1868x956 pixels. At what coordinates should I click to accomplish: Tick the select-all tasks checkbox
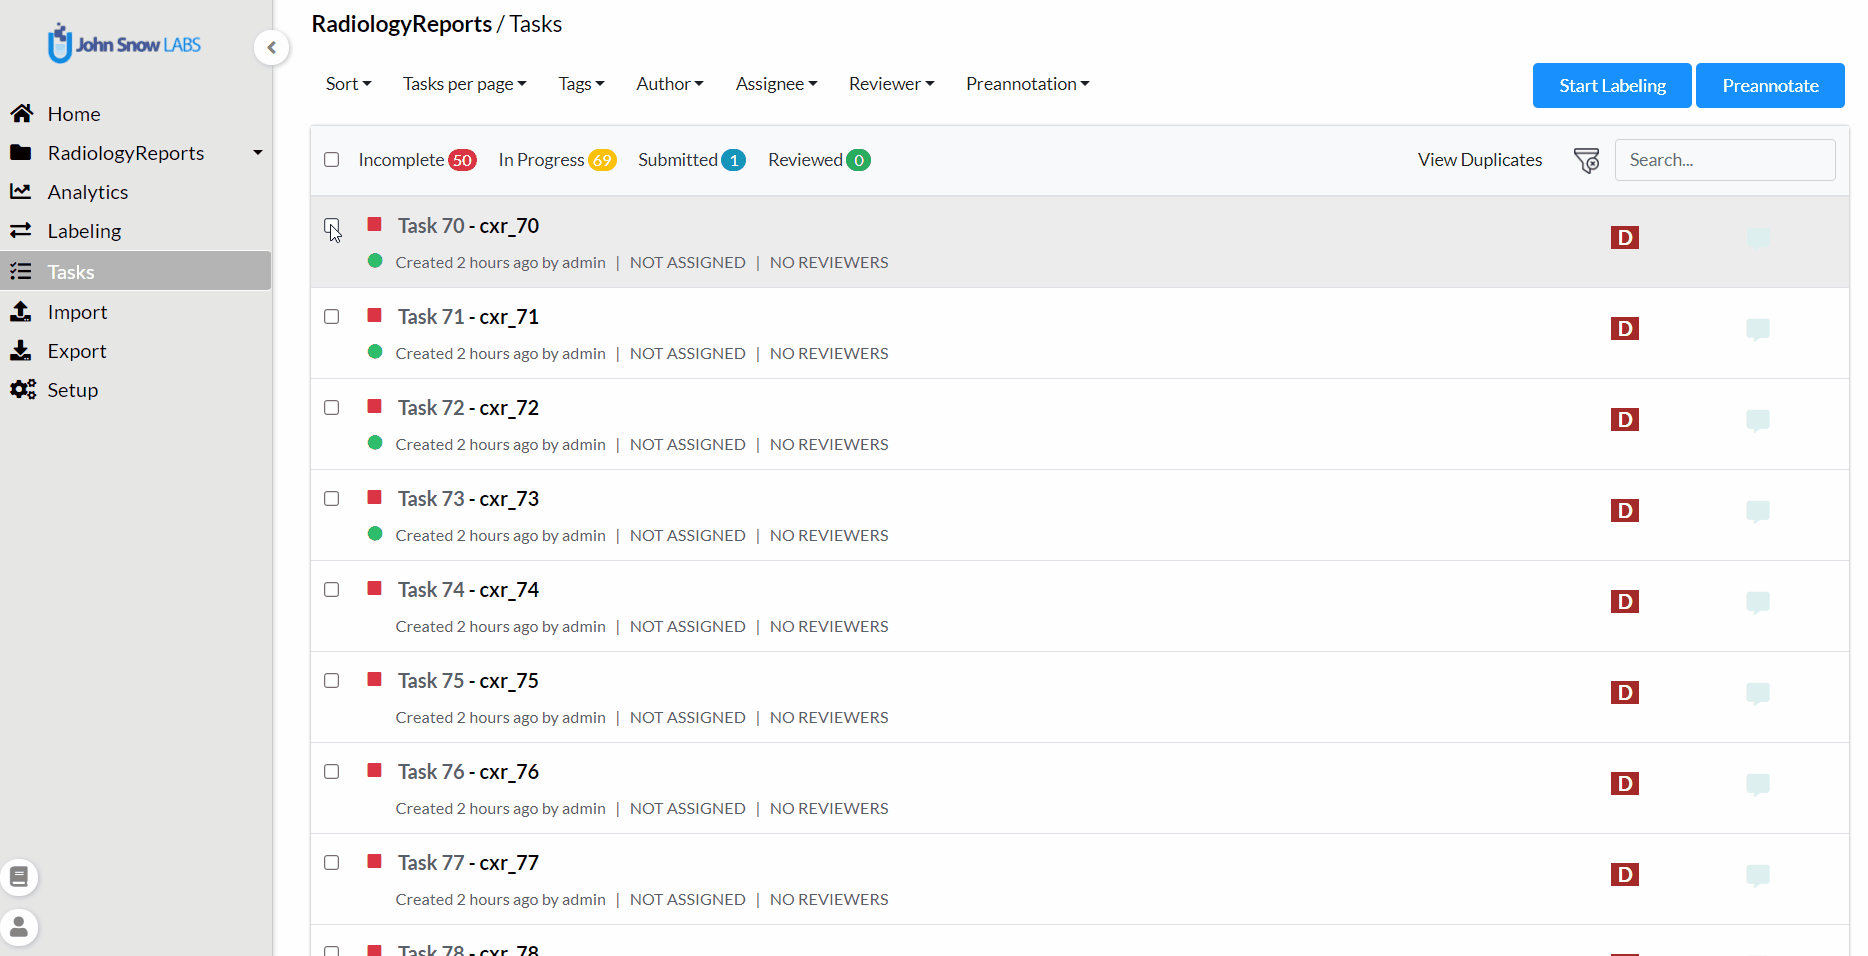coord(332,160)
